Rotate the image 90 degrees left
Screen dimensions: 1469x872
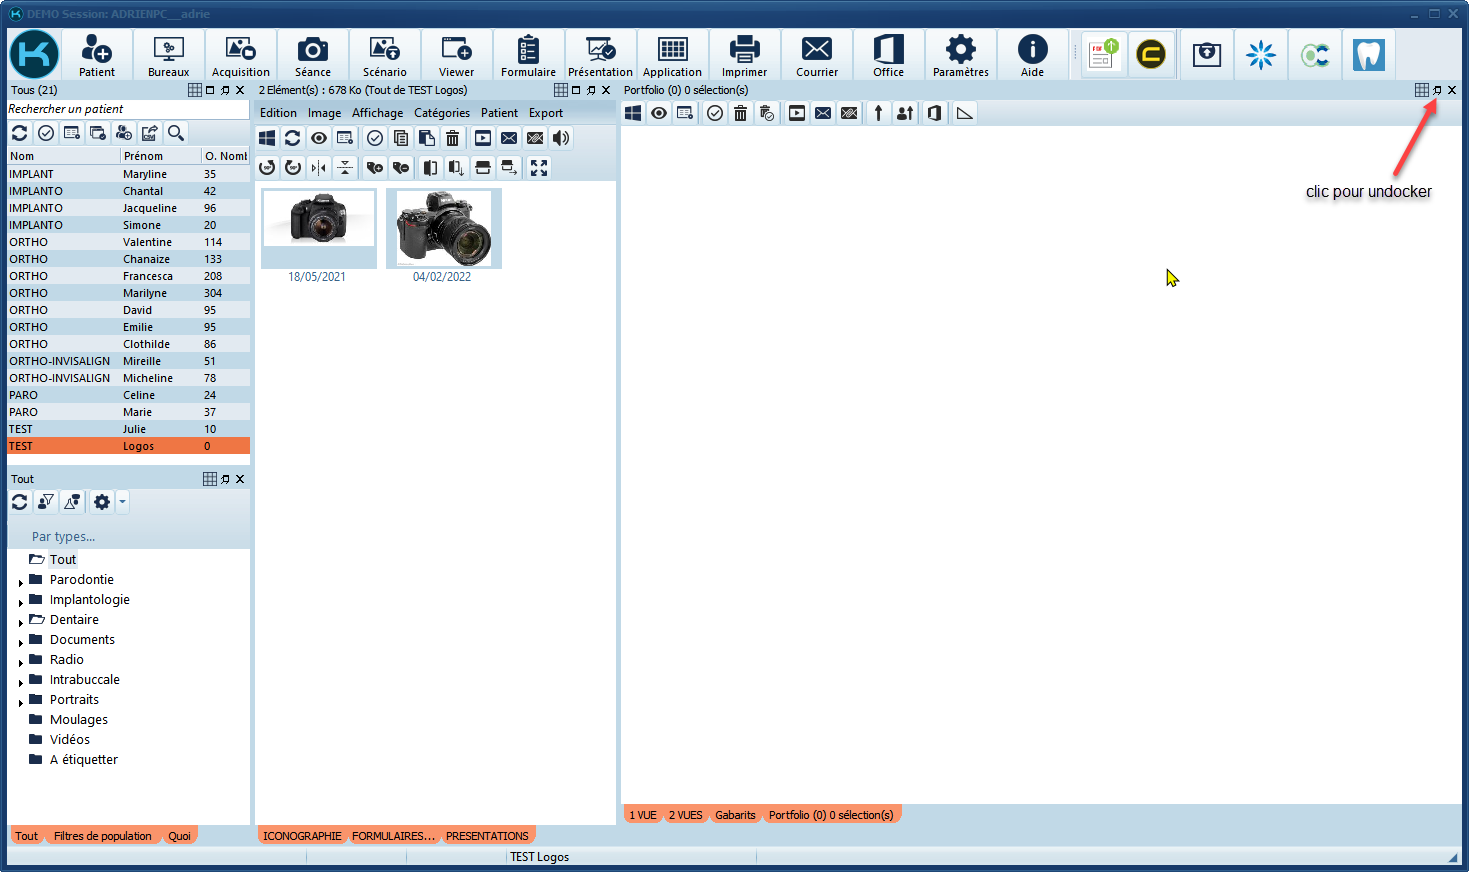pyautogui.click(x=267, y=167)
